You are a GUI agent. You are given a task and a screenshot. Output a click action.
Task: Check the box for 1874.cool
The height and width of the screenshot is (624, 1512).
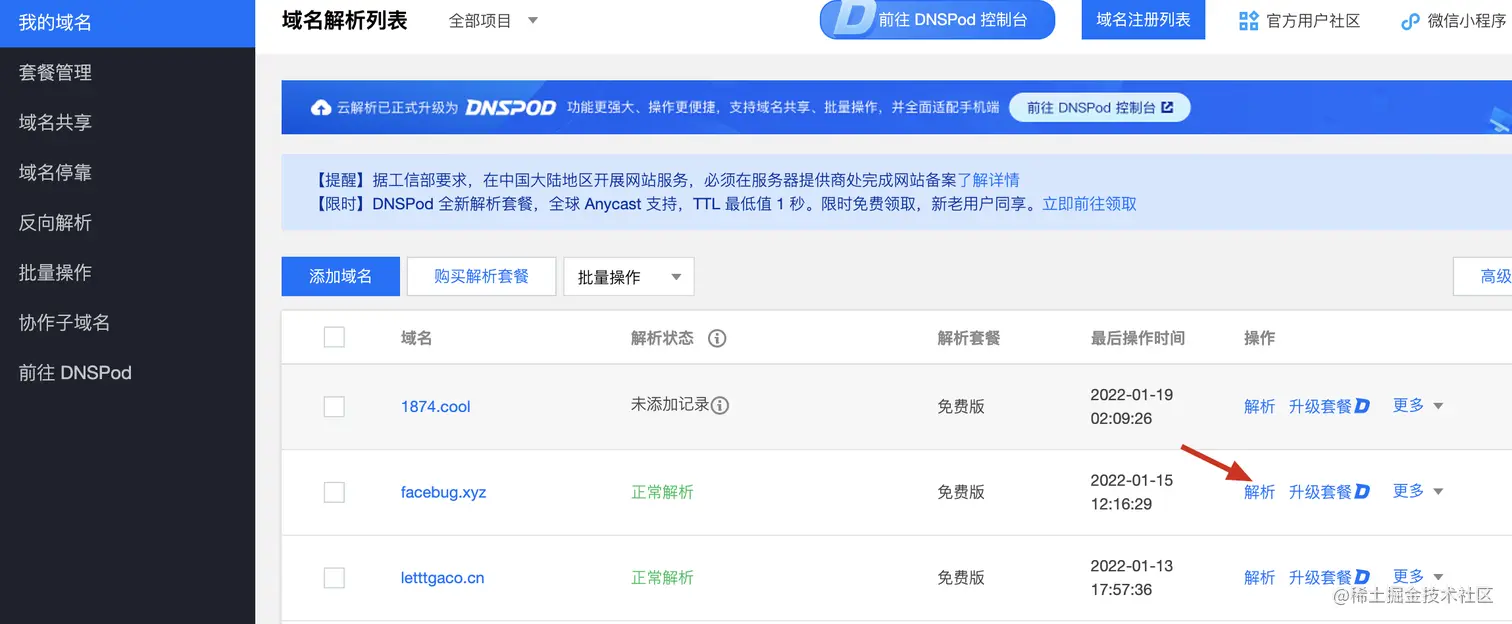[334, 406]
